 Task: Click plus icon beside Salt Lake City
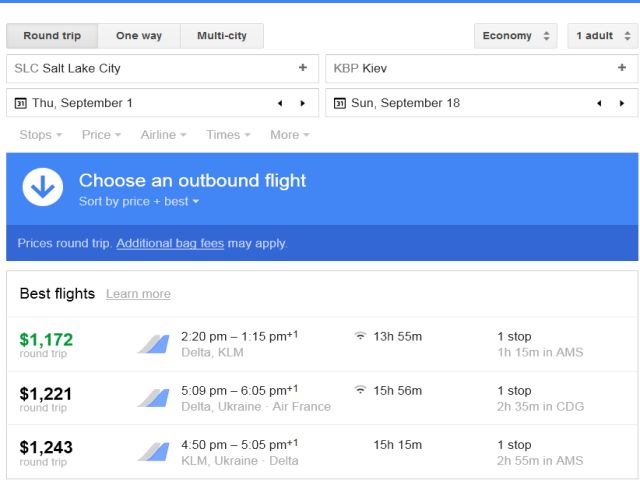303,68
